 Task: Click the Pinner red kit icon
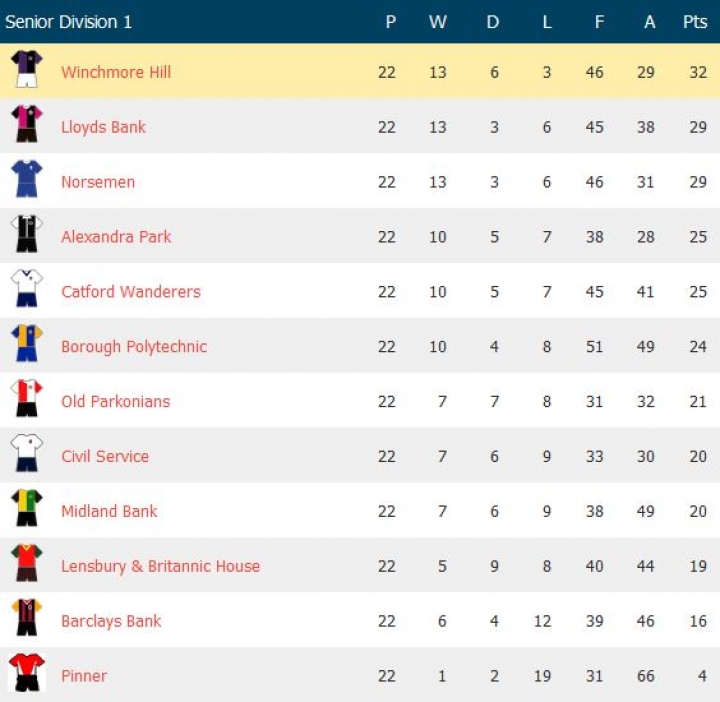pyautogui.click(x=26, y=674)
